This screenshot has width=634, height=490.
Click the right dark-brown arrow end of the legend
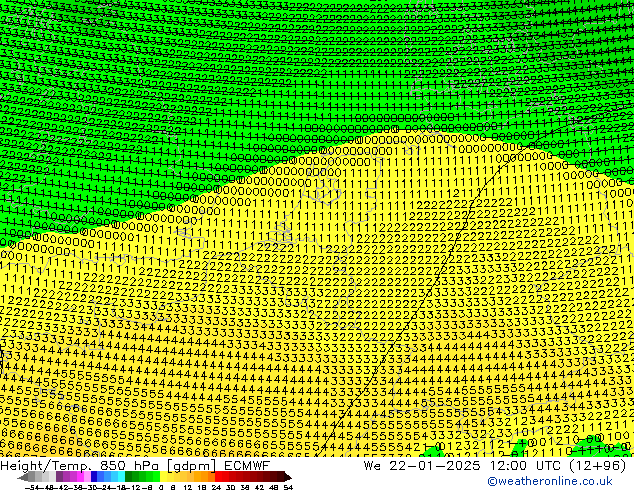[x=288, y=477]
